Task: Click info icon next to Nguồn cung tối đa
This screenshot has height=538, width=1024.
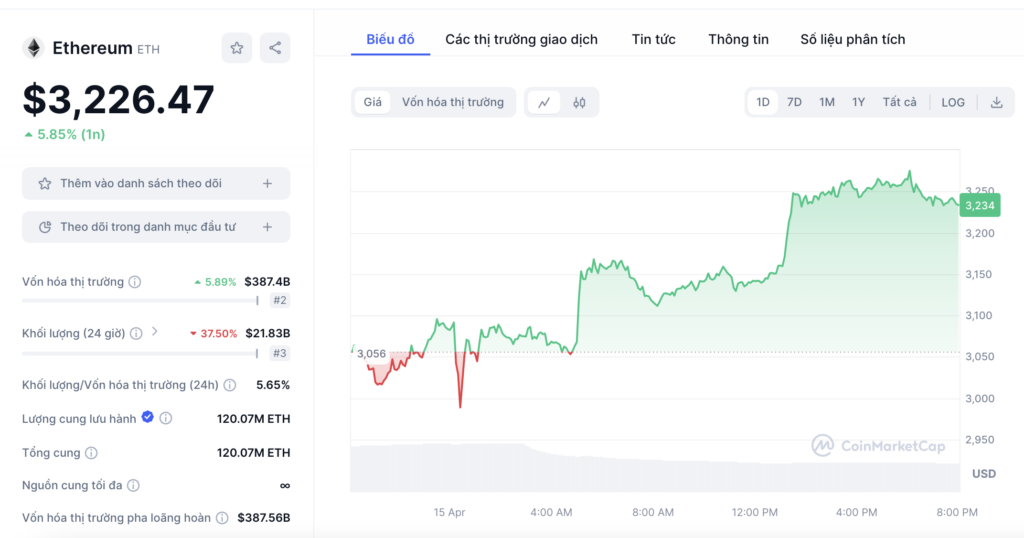Action: [x=133, y=485]
